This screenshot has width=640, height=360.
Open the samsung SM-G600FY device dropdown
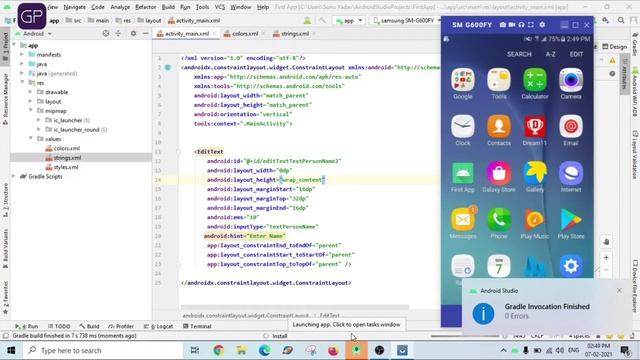[x=406, y=20]
